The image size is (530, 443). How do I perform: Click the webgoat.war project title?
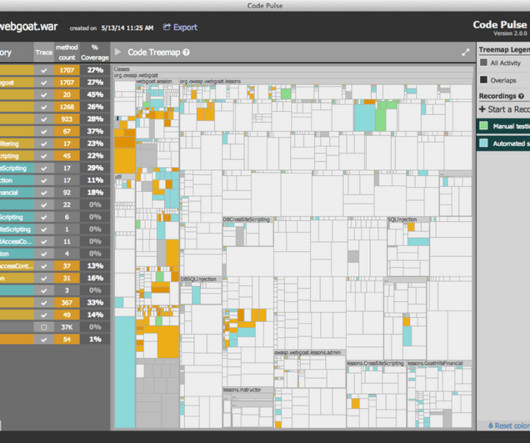coord(29,27)
